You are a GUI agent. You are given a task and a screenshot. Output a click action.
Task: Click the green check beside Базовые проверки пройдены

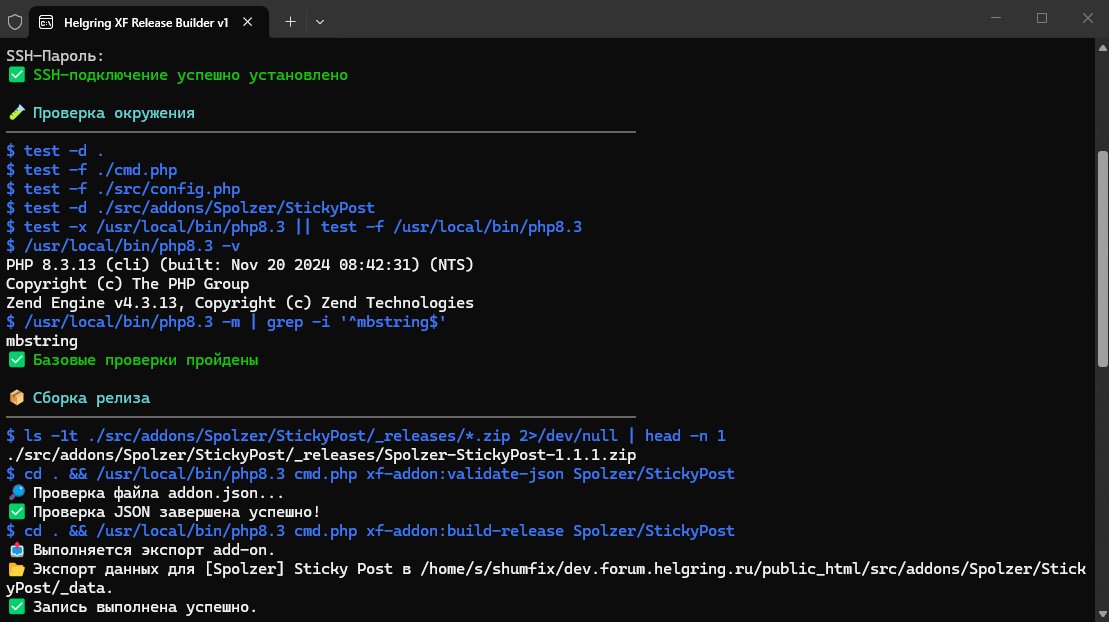[x=16, y=359]
